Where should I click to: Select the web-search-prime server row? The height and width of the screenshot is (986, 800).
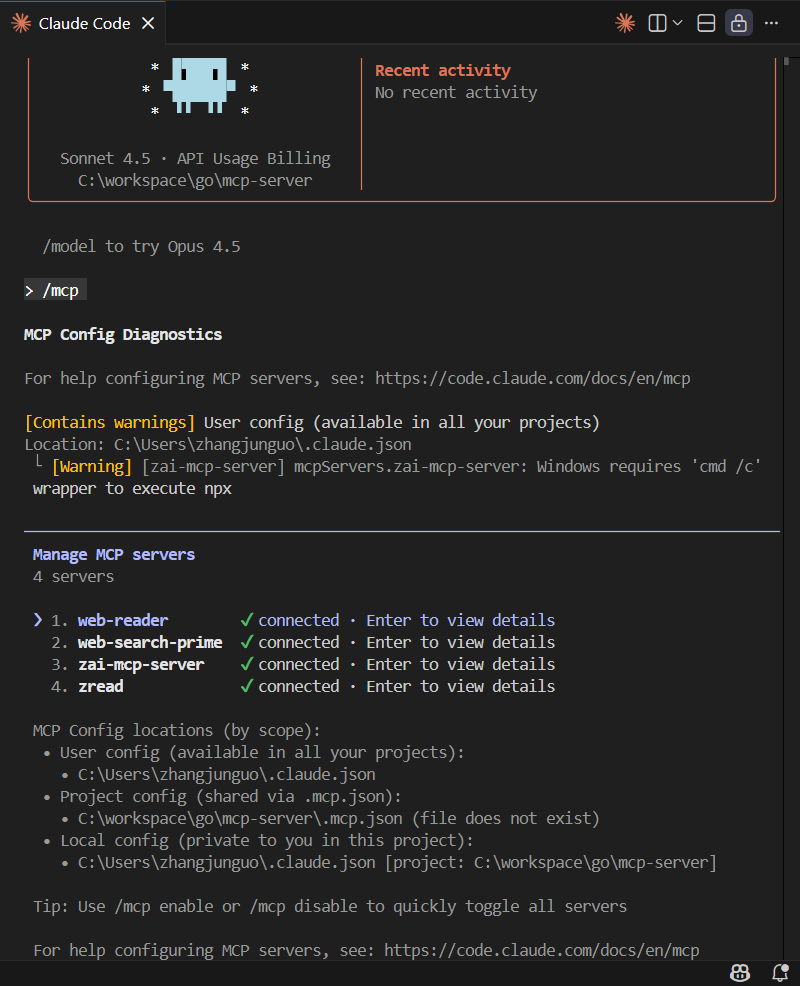[x=303, y=642]
